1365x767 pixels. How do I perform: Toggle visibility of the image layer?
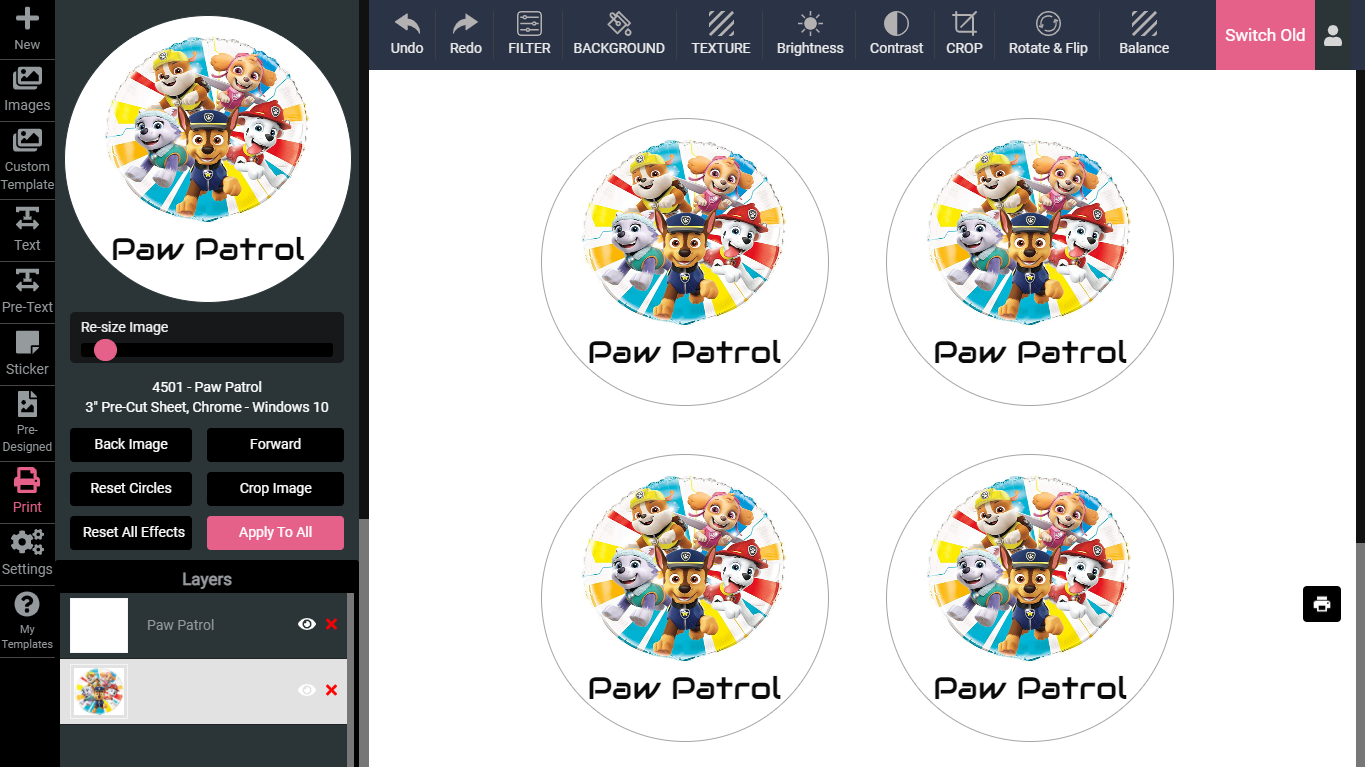[307, 690]
